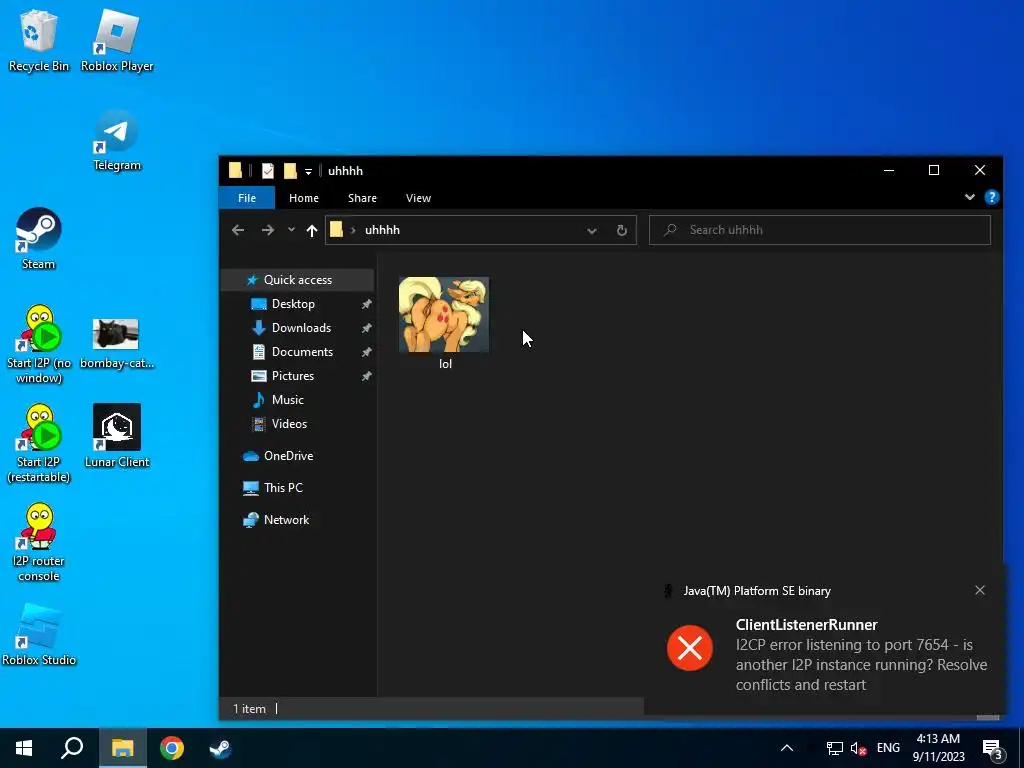The width and height of the screenshot is (1024, 768).
Task: Launch Roblox Player from the desktop
Action: click(117, 40)
